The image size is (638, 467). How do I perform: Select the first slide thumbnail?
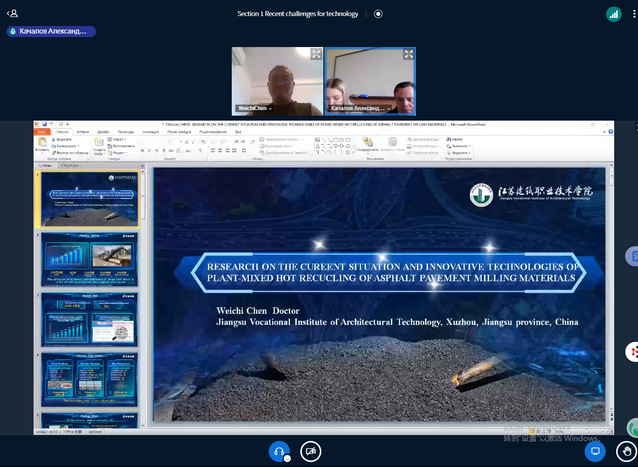pos(90,199)
